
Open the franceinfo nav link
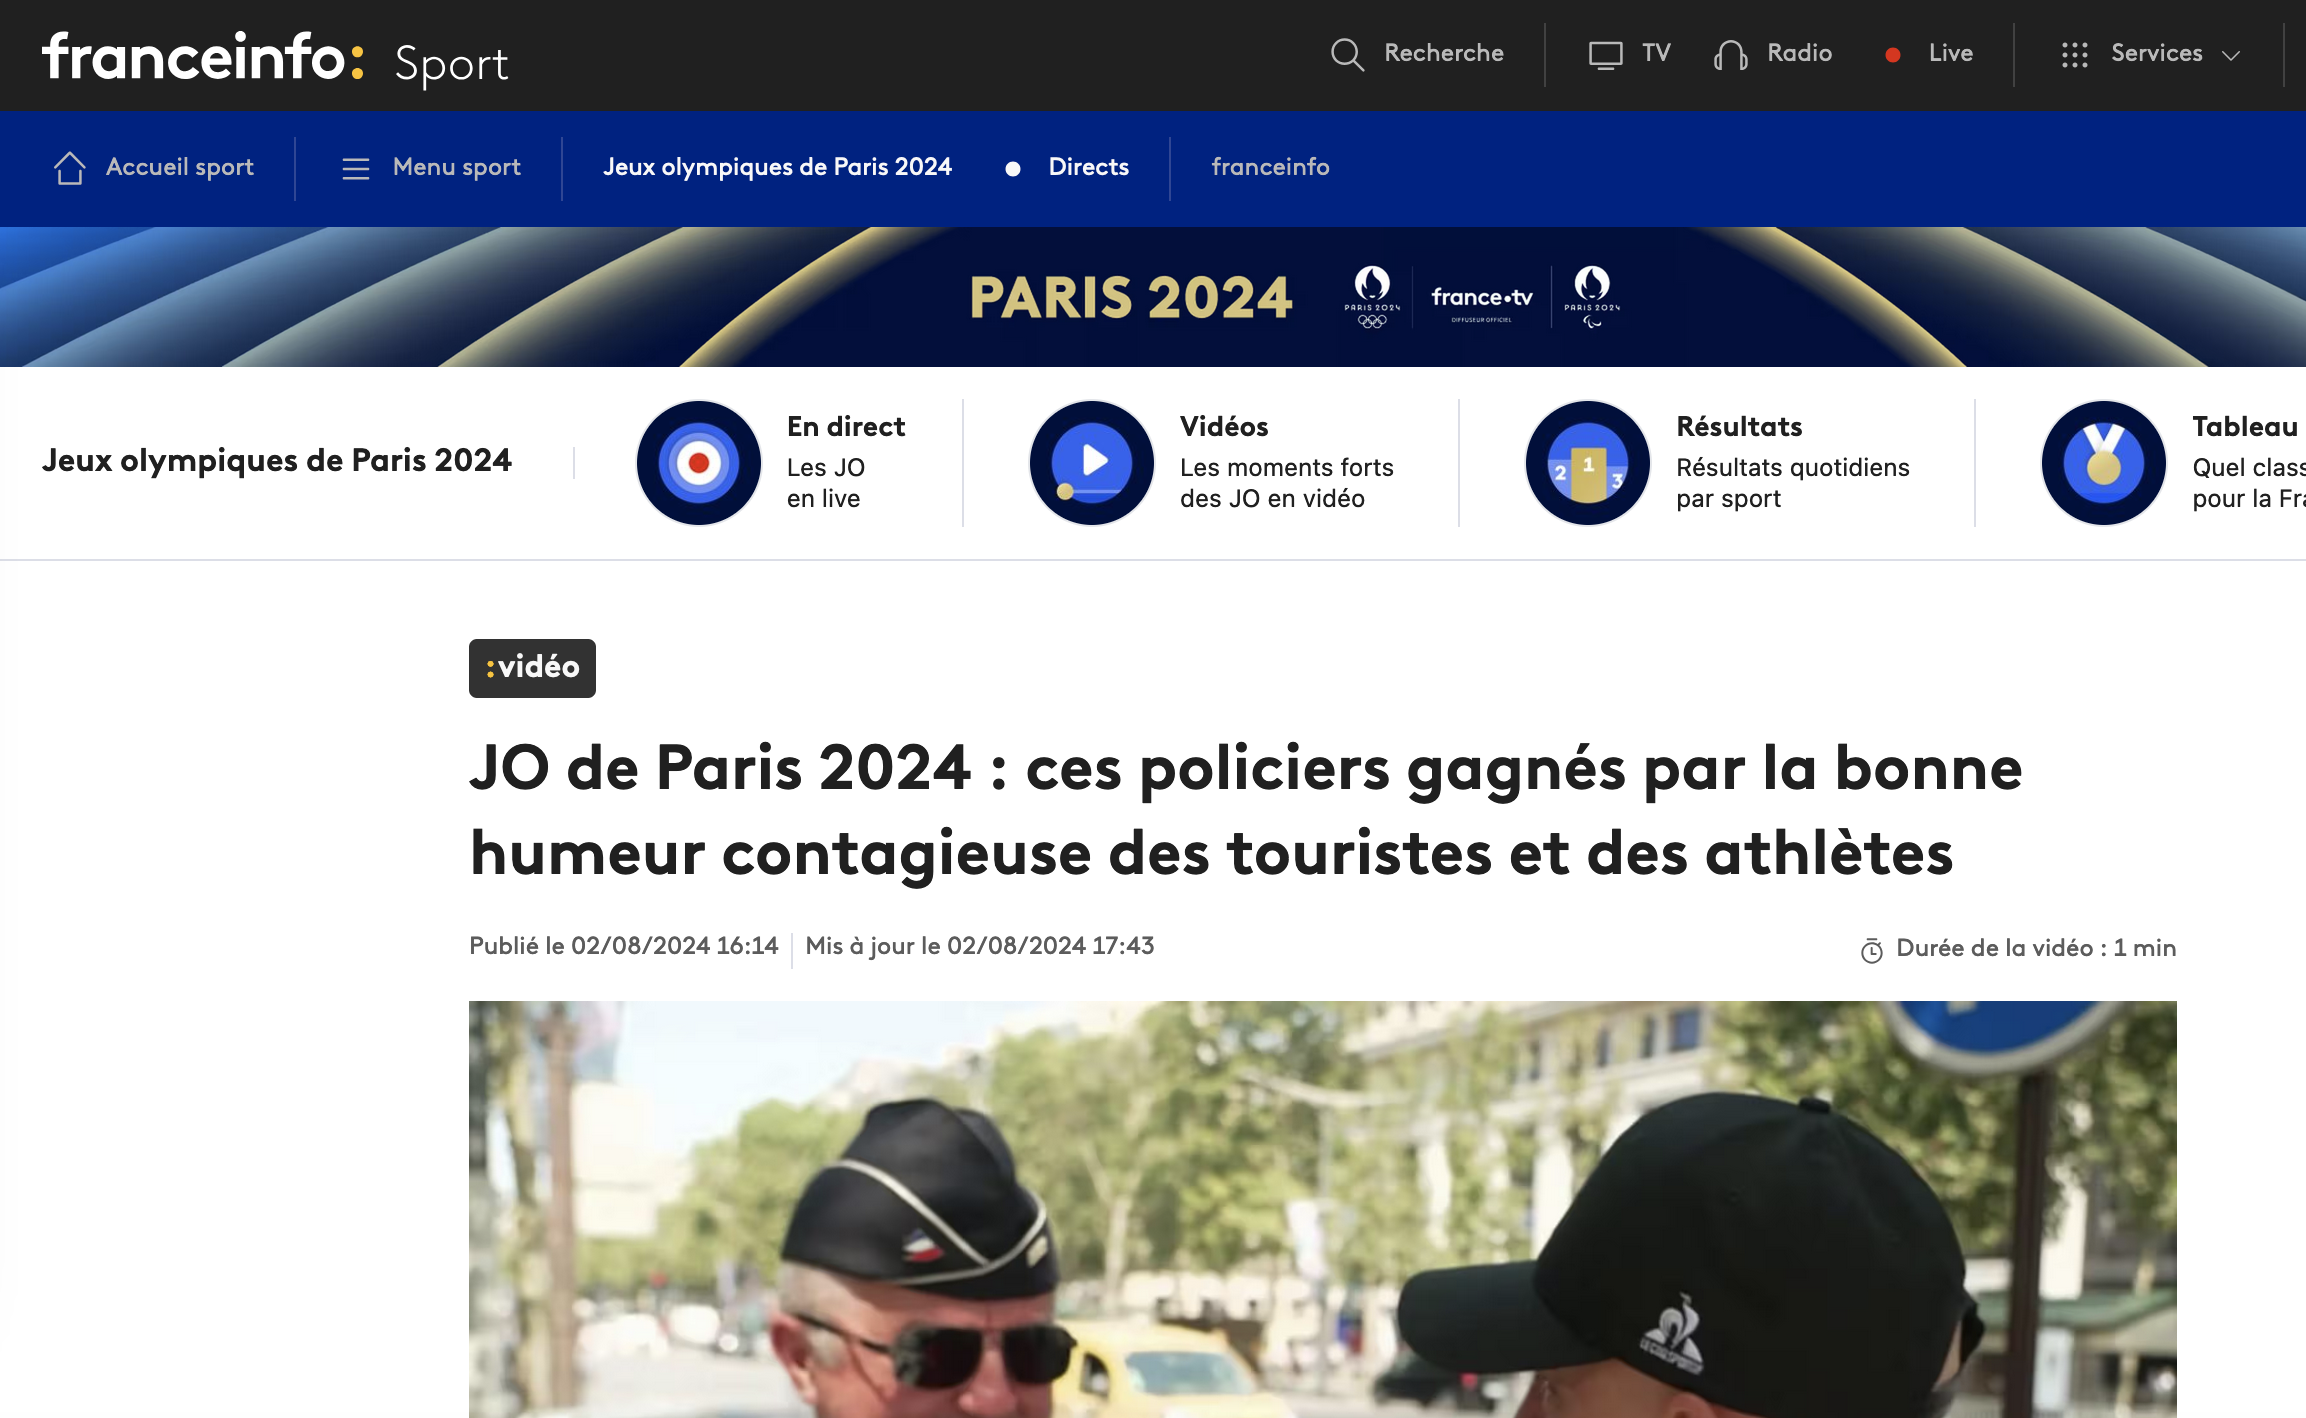[1270, 167]
